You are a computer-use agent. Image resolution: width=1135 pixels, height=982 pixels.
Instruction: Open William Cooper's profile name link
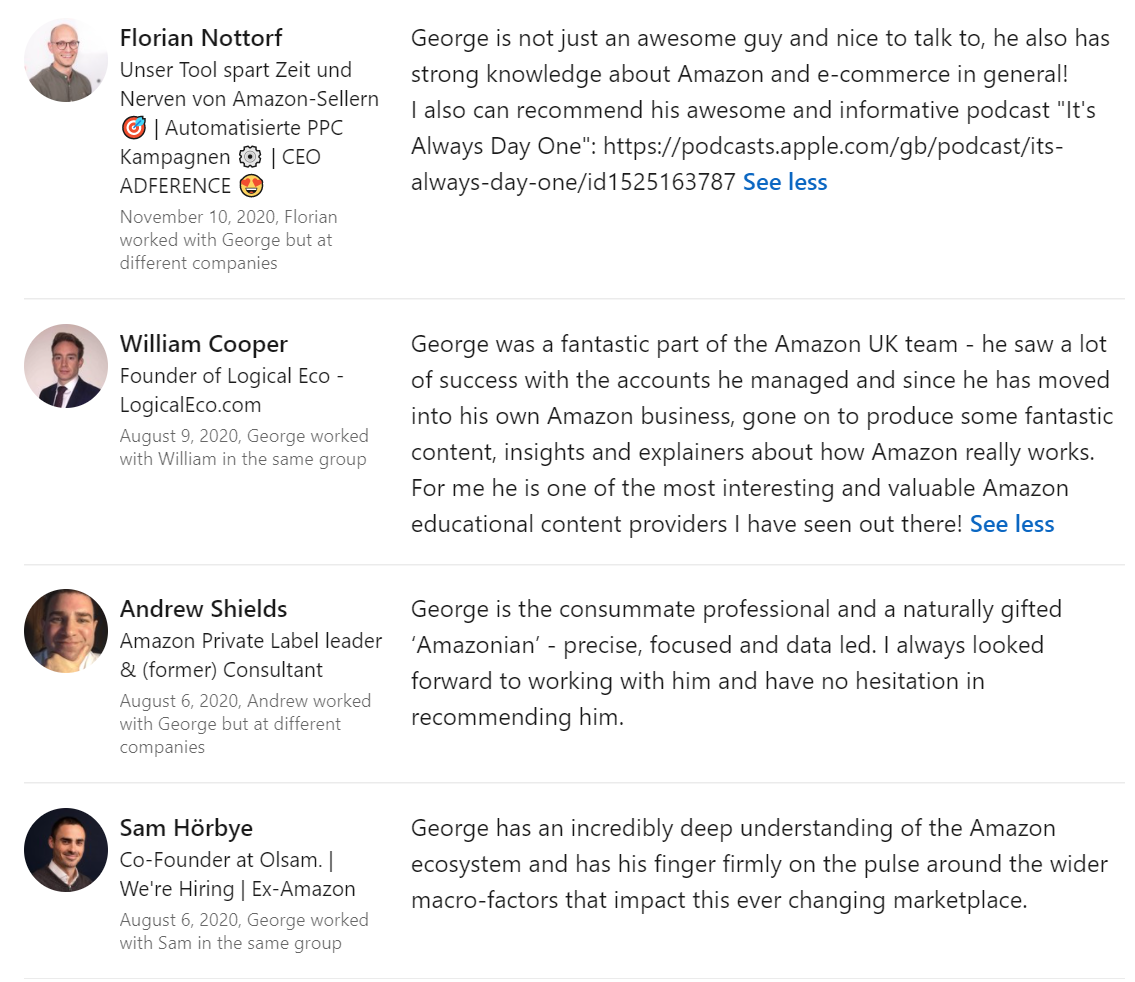[203, 344]
